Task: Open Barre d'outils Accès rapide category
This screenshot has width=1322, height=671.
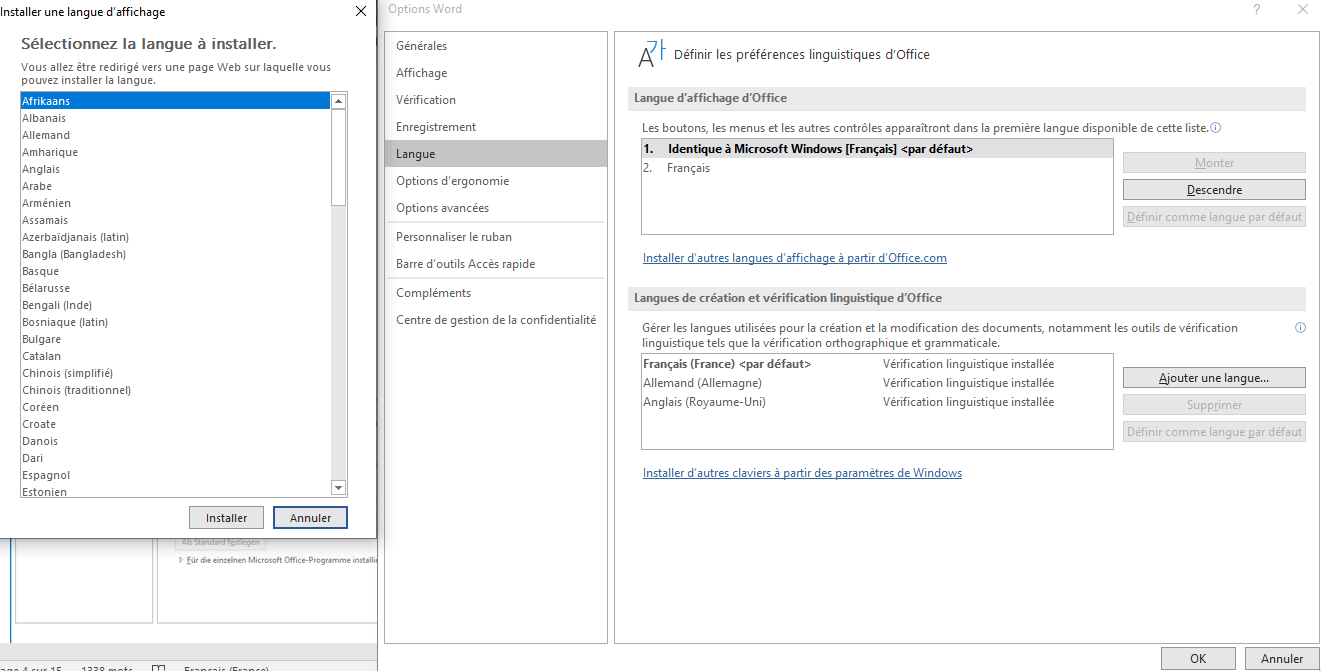Action: point(495,264)
